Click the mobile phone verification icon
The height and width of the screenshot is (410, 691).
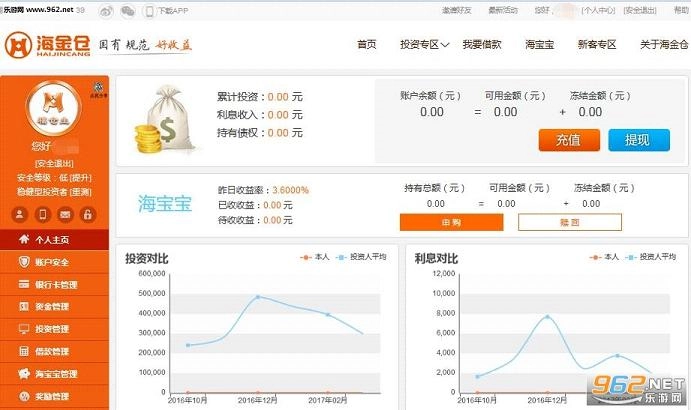pos(42,214)
